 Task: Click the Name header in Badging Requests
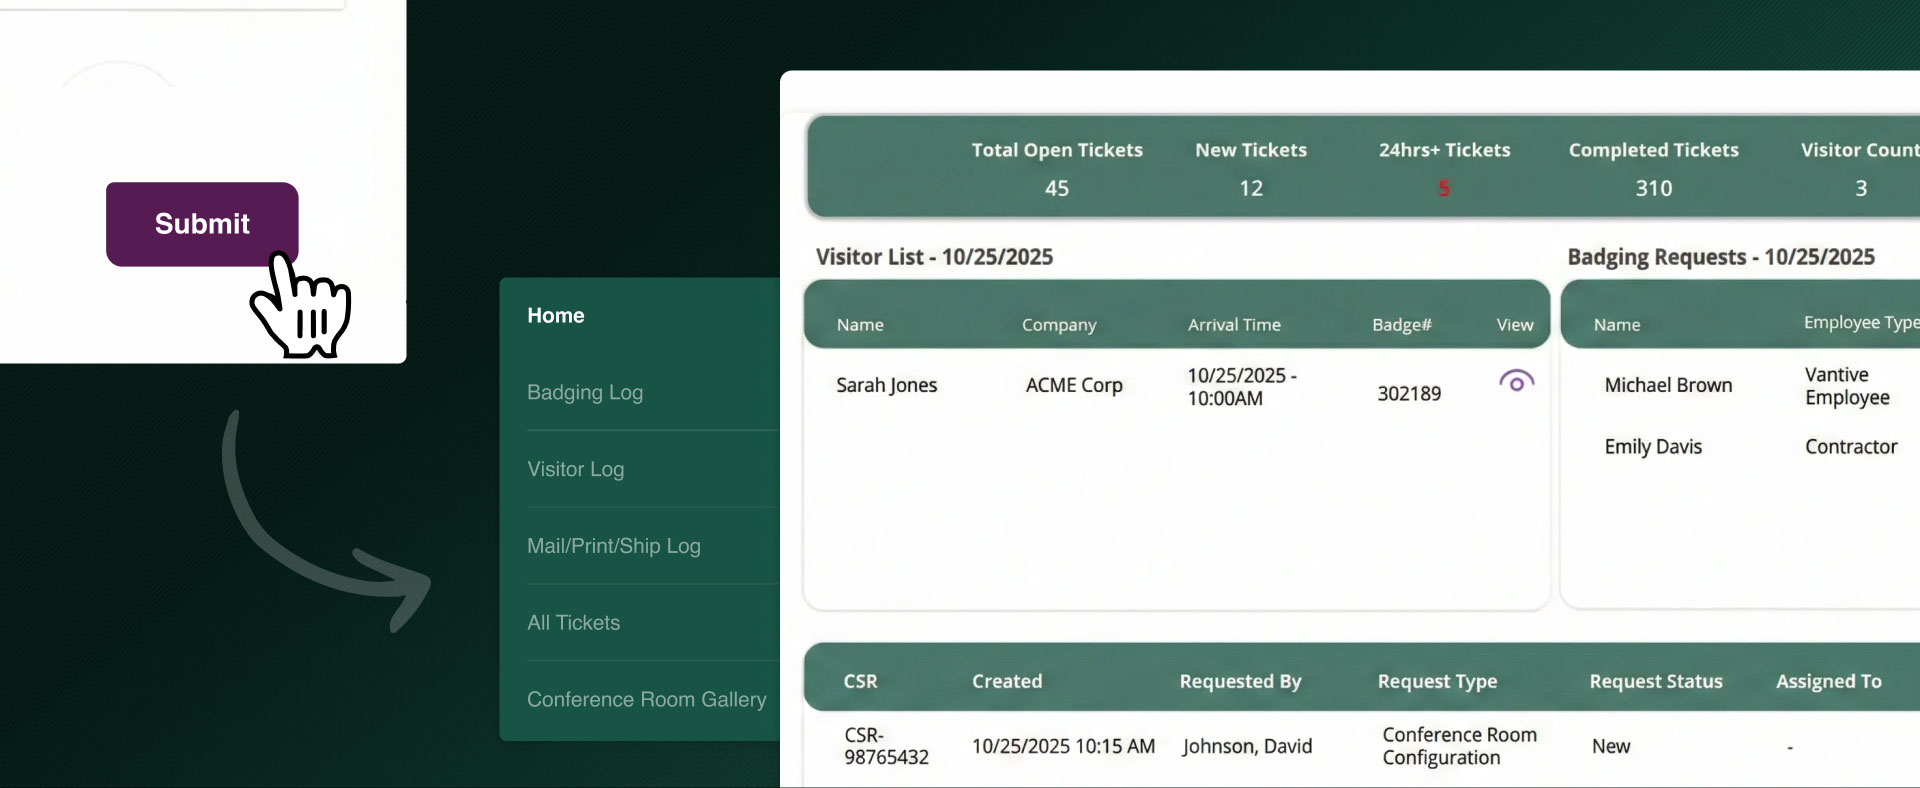point(1617,325)
